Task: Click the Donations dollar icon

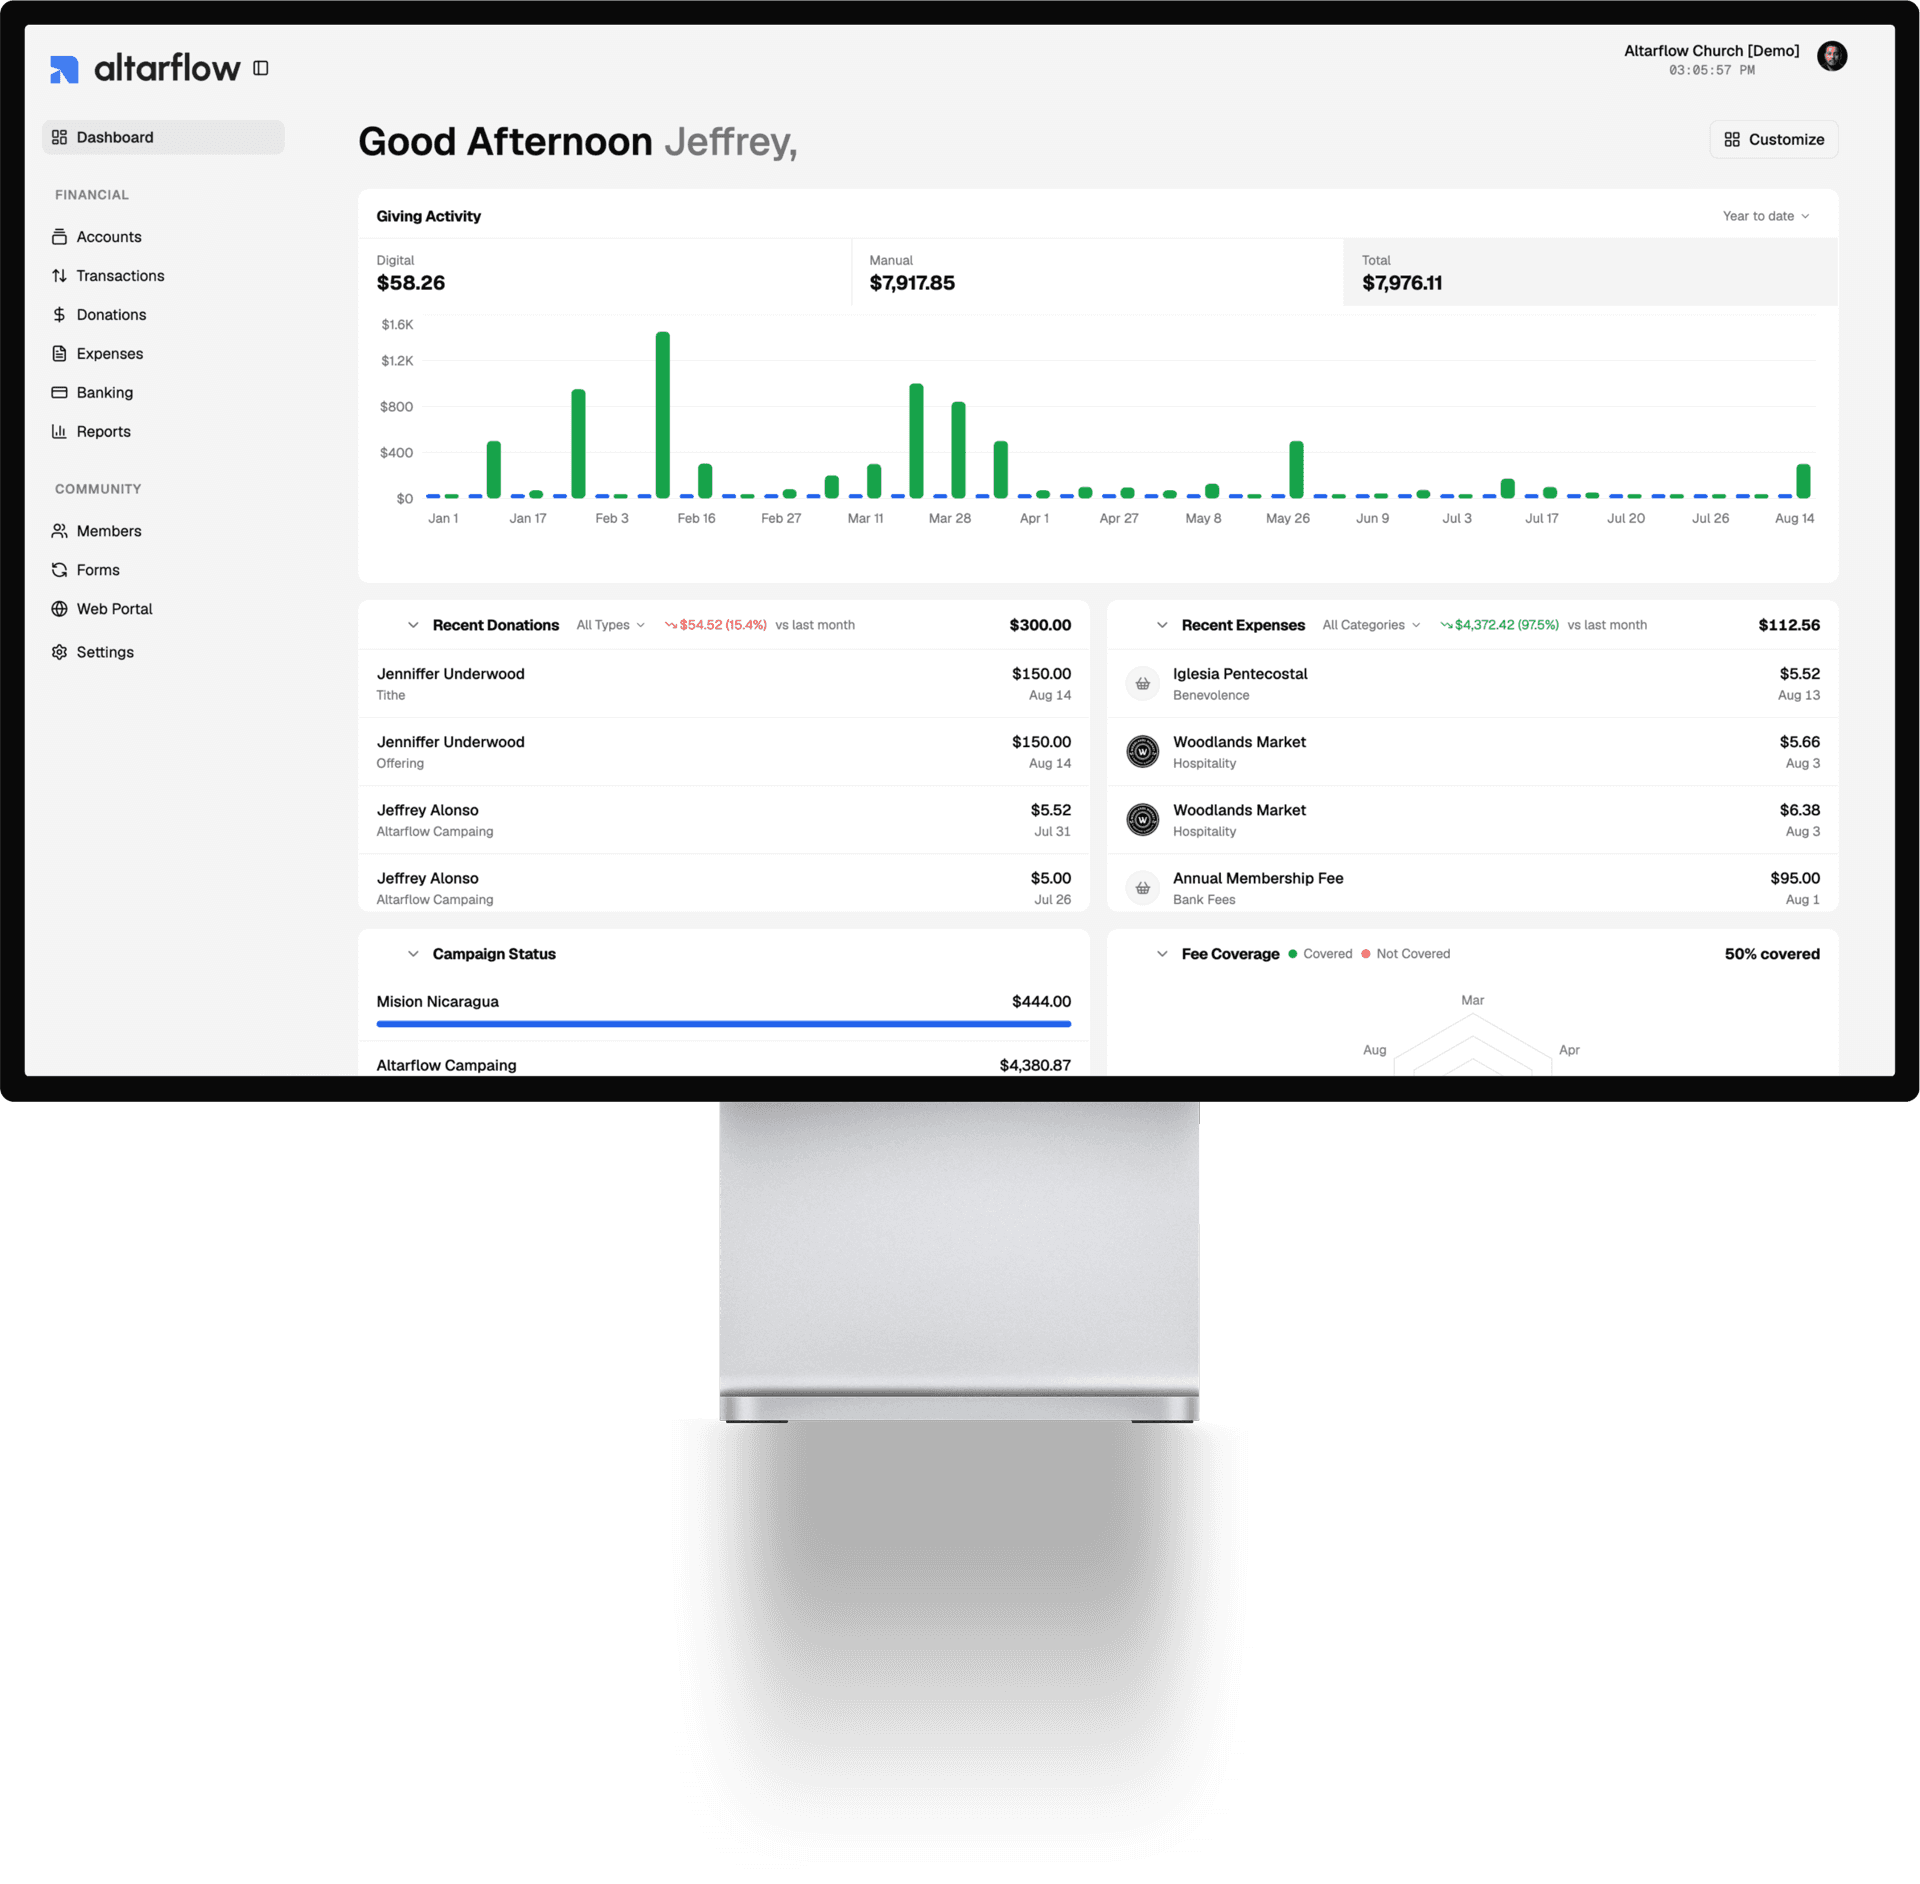Action: point(59,315)
